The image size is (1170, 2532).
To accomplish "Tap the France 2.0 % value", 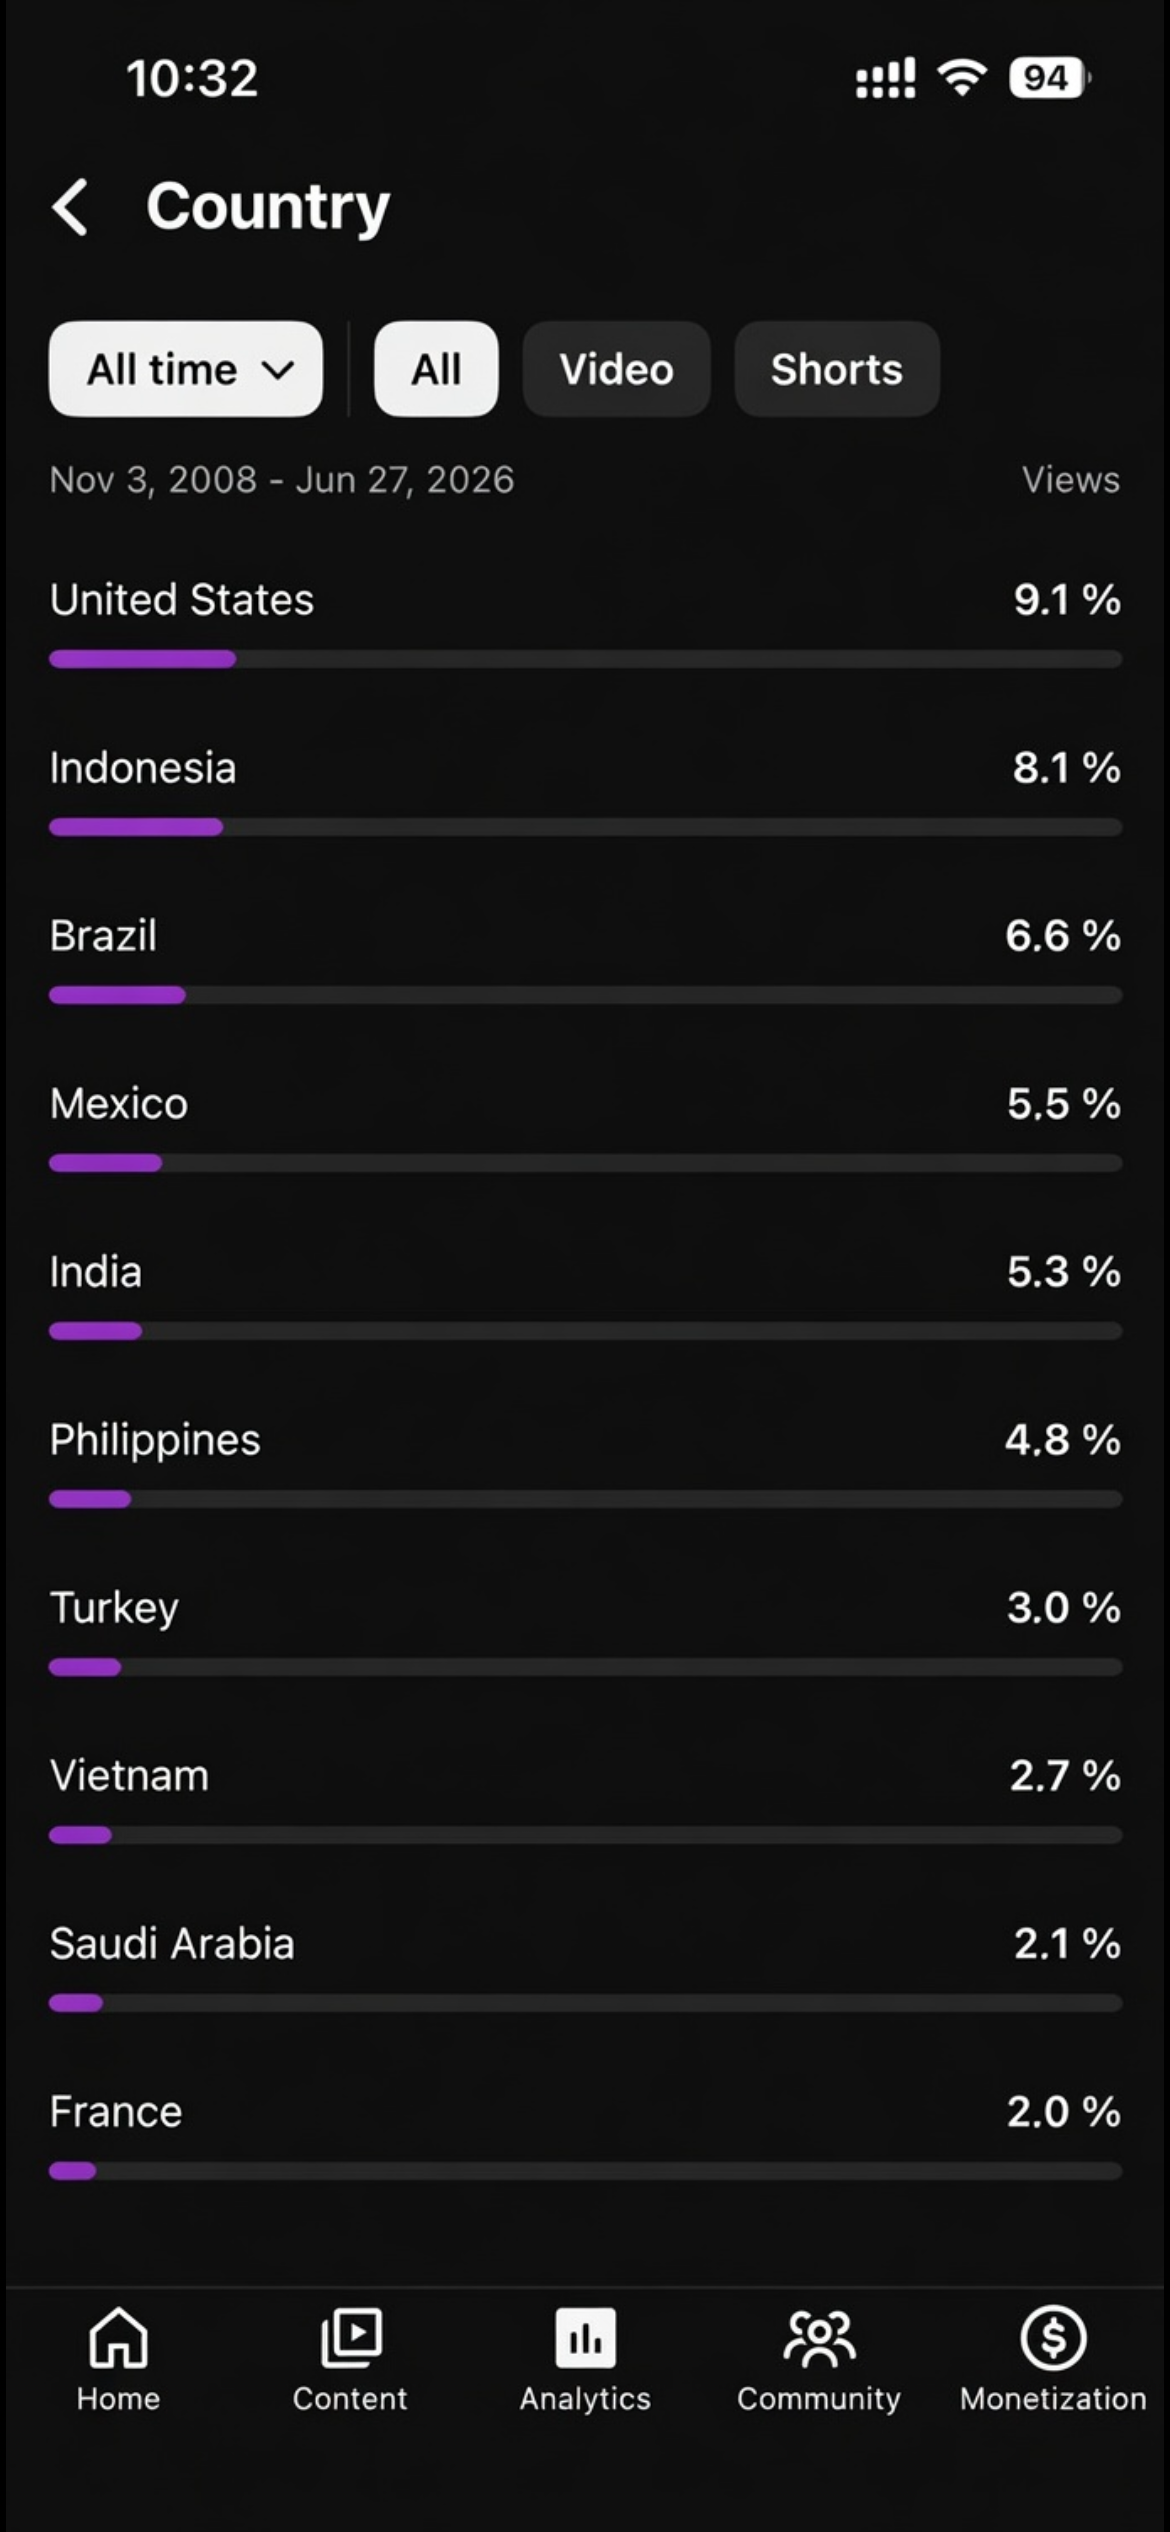I will pos(1063,2112).
